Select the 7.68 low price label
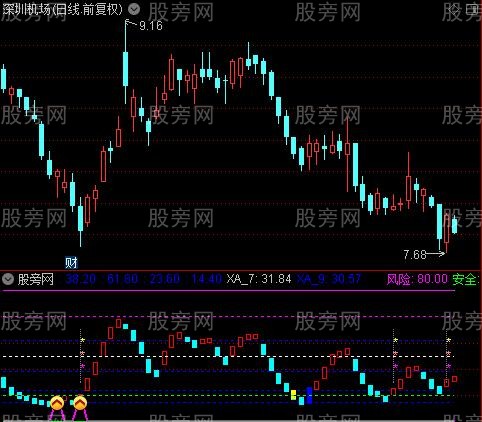Viewport: 482px width, 422px height. click(x=415, y=255)
